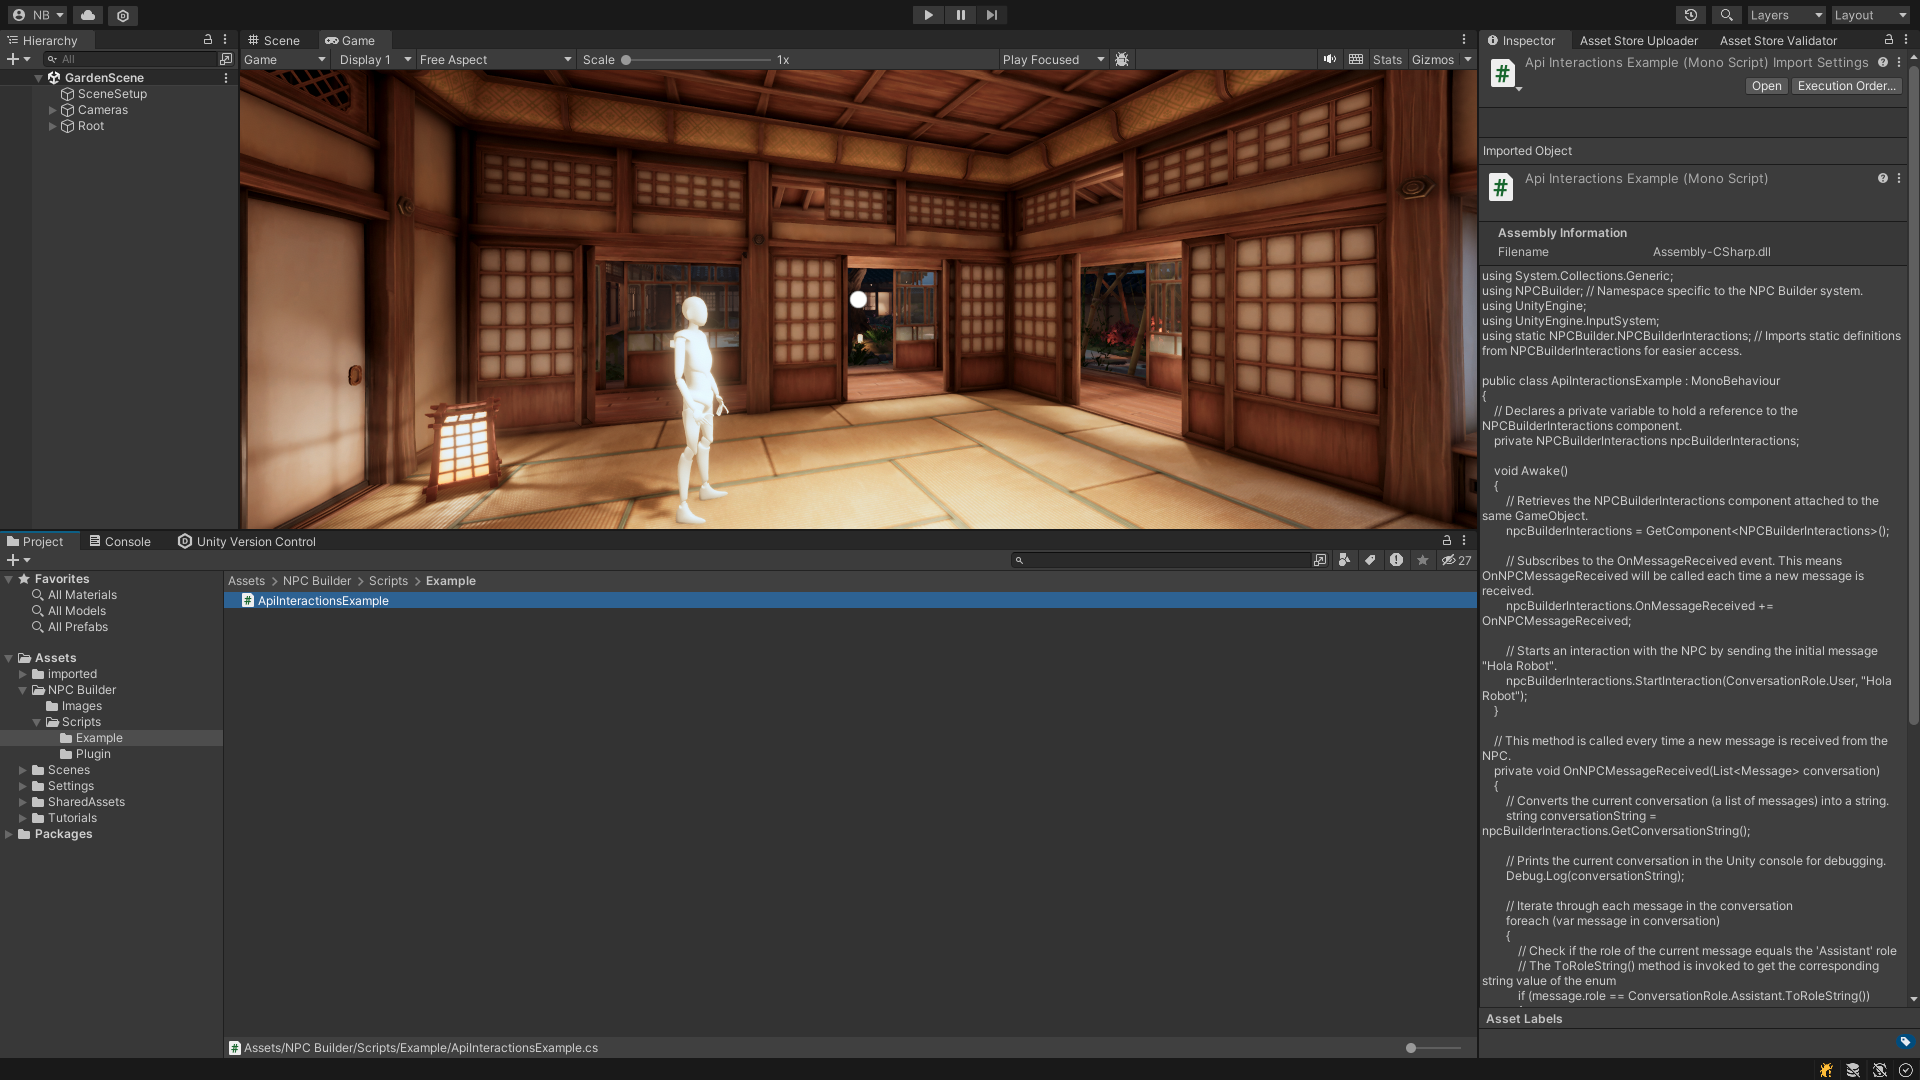Open the search by type filter in Project

click(1343, 560)
